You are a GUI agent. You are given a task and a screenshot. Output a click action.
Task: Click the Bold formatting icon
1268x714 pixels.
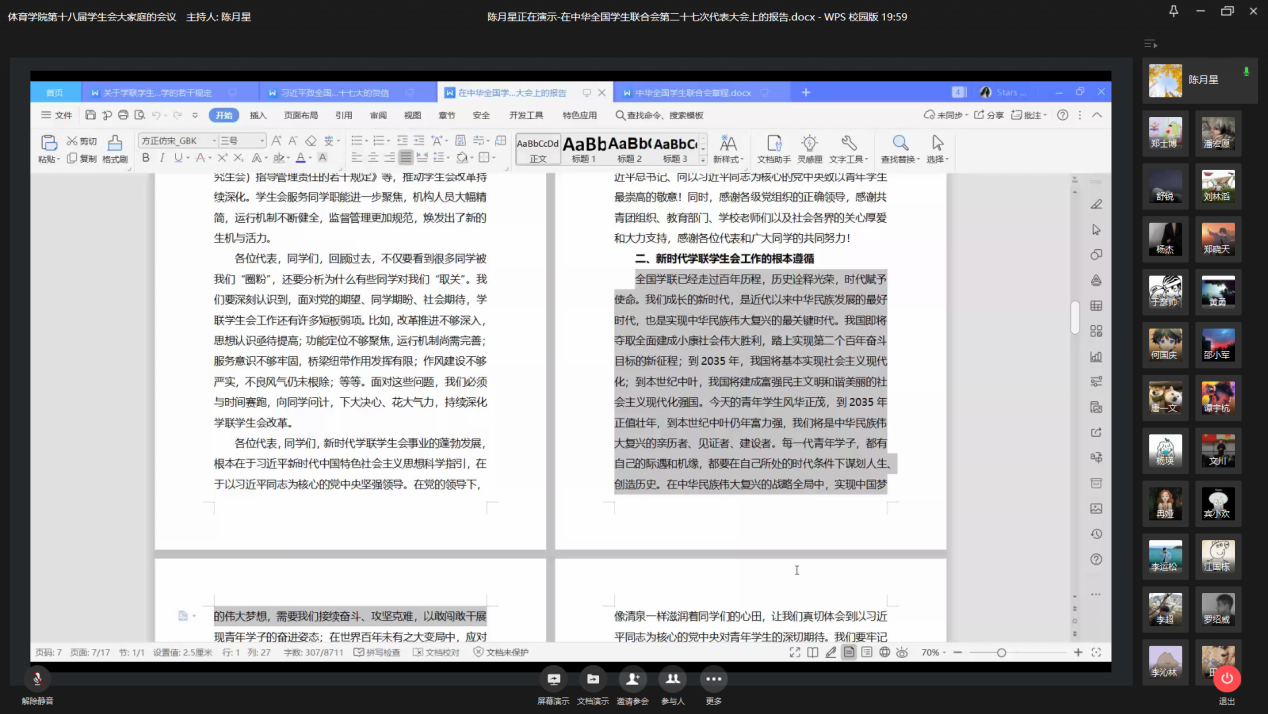(x=146, y=158)
